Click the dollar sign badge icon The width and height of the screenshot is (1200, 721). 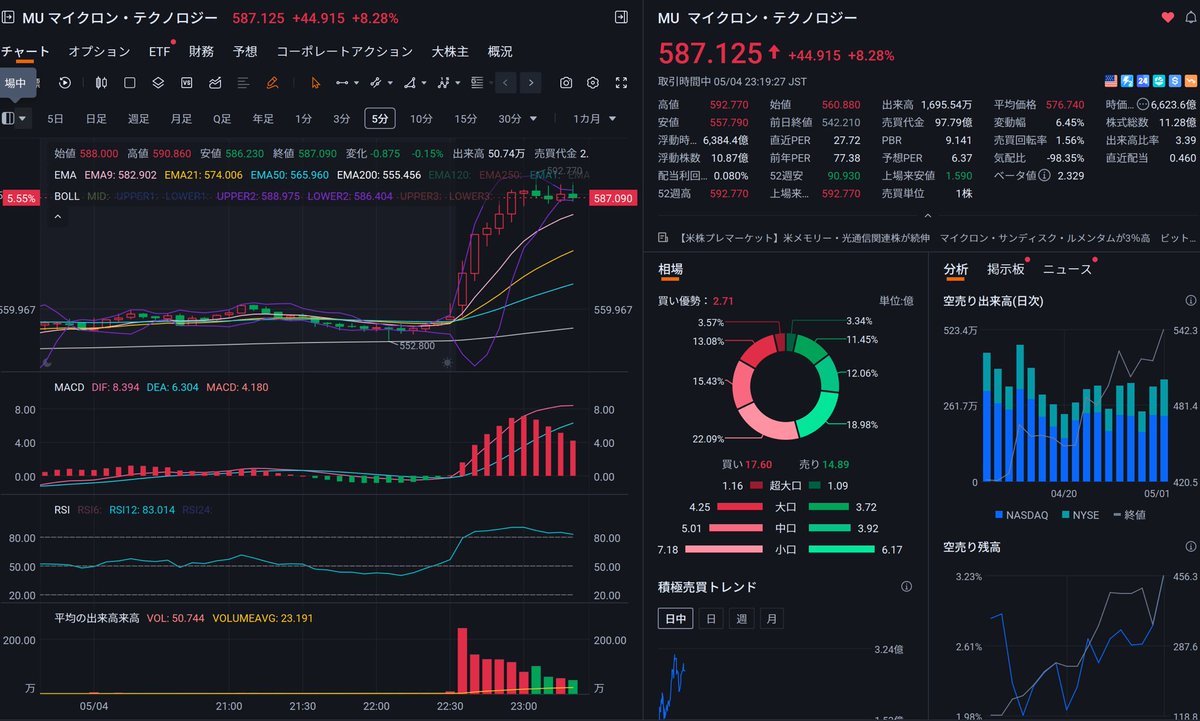[1175, 81]
